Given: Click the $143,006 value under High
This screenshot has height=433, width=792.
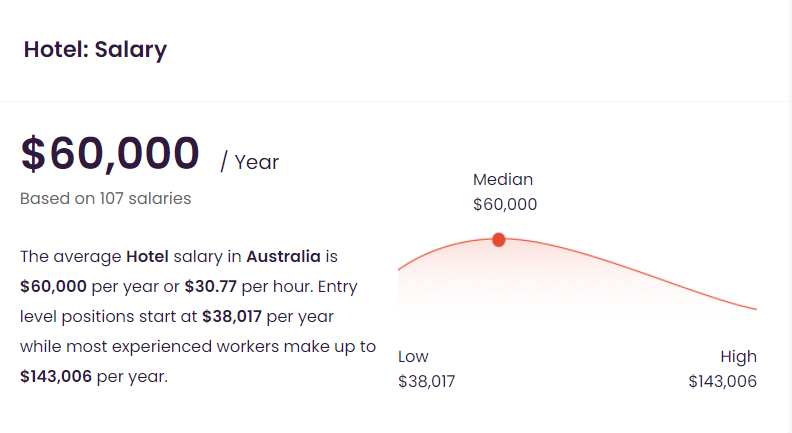Looking at the screenshot, I should [723, 381].
